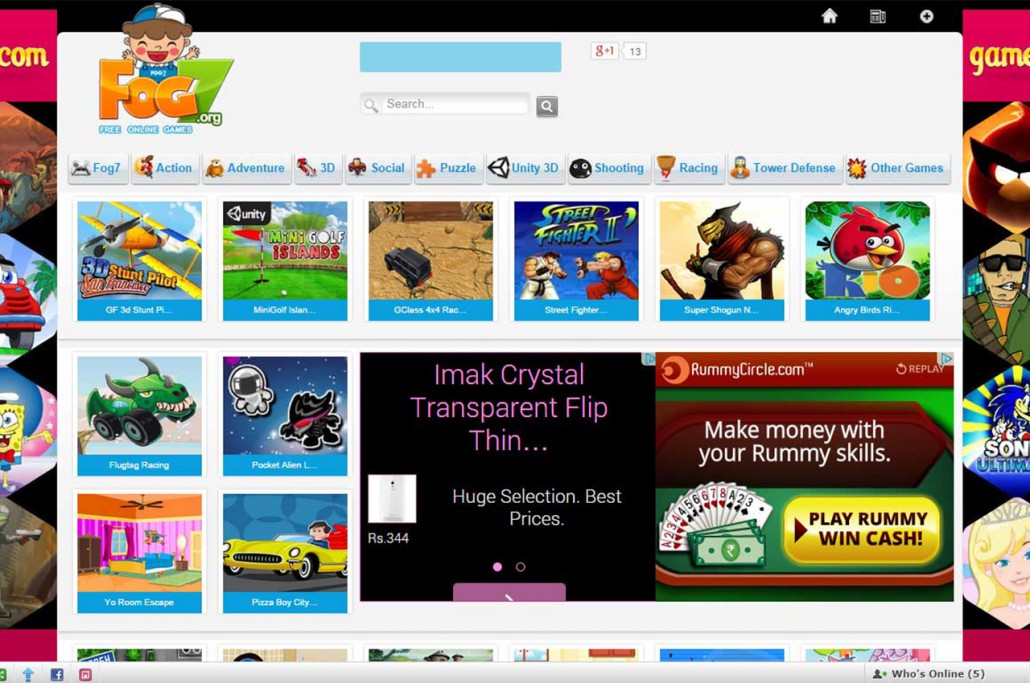Open the Tower Defense games category
This screenshot has height=683, width=1030.
point(784,168)
